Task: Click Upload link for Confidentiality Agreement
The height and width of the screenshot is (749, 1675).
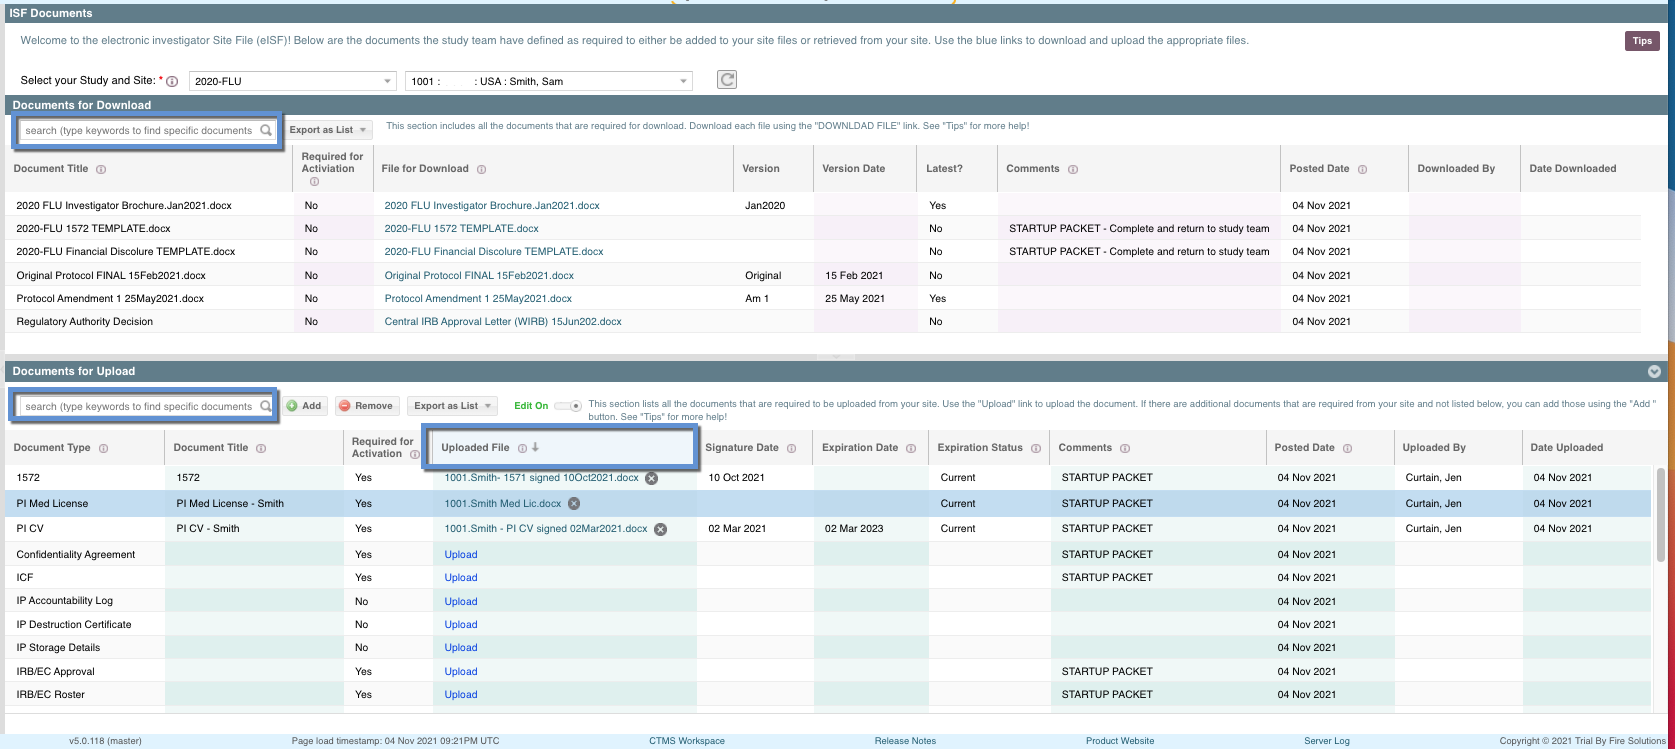Action: click(x=461, y=554)
